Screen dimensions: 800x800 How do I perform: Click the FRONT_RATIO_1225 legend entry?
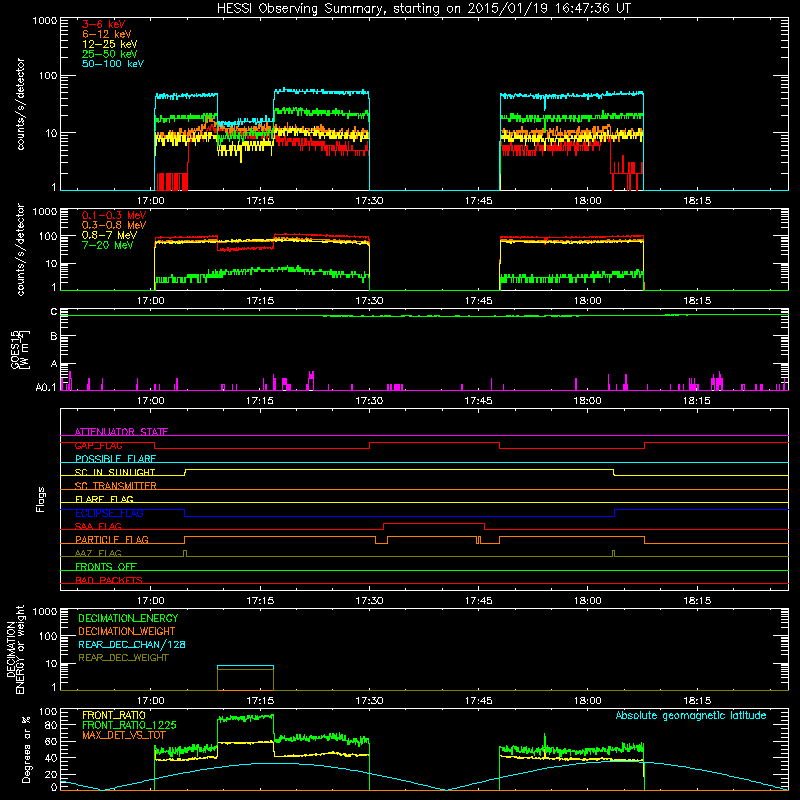coord(129,725)
